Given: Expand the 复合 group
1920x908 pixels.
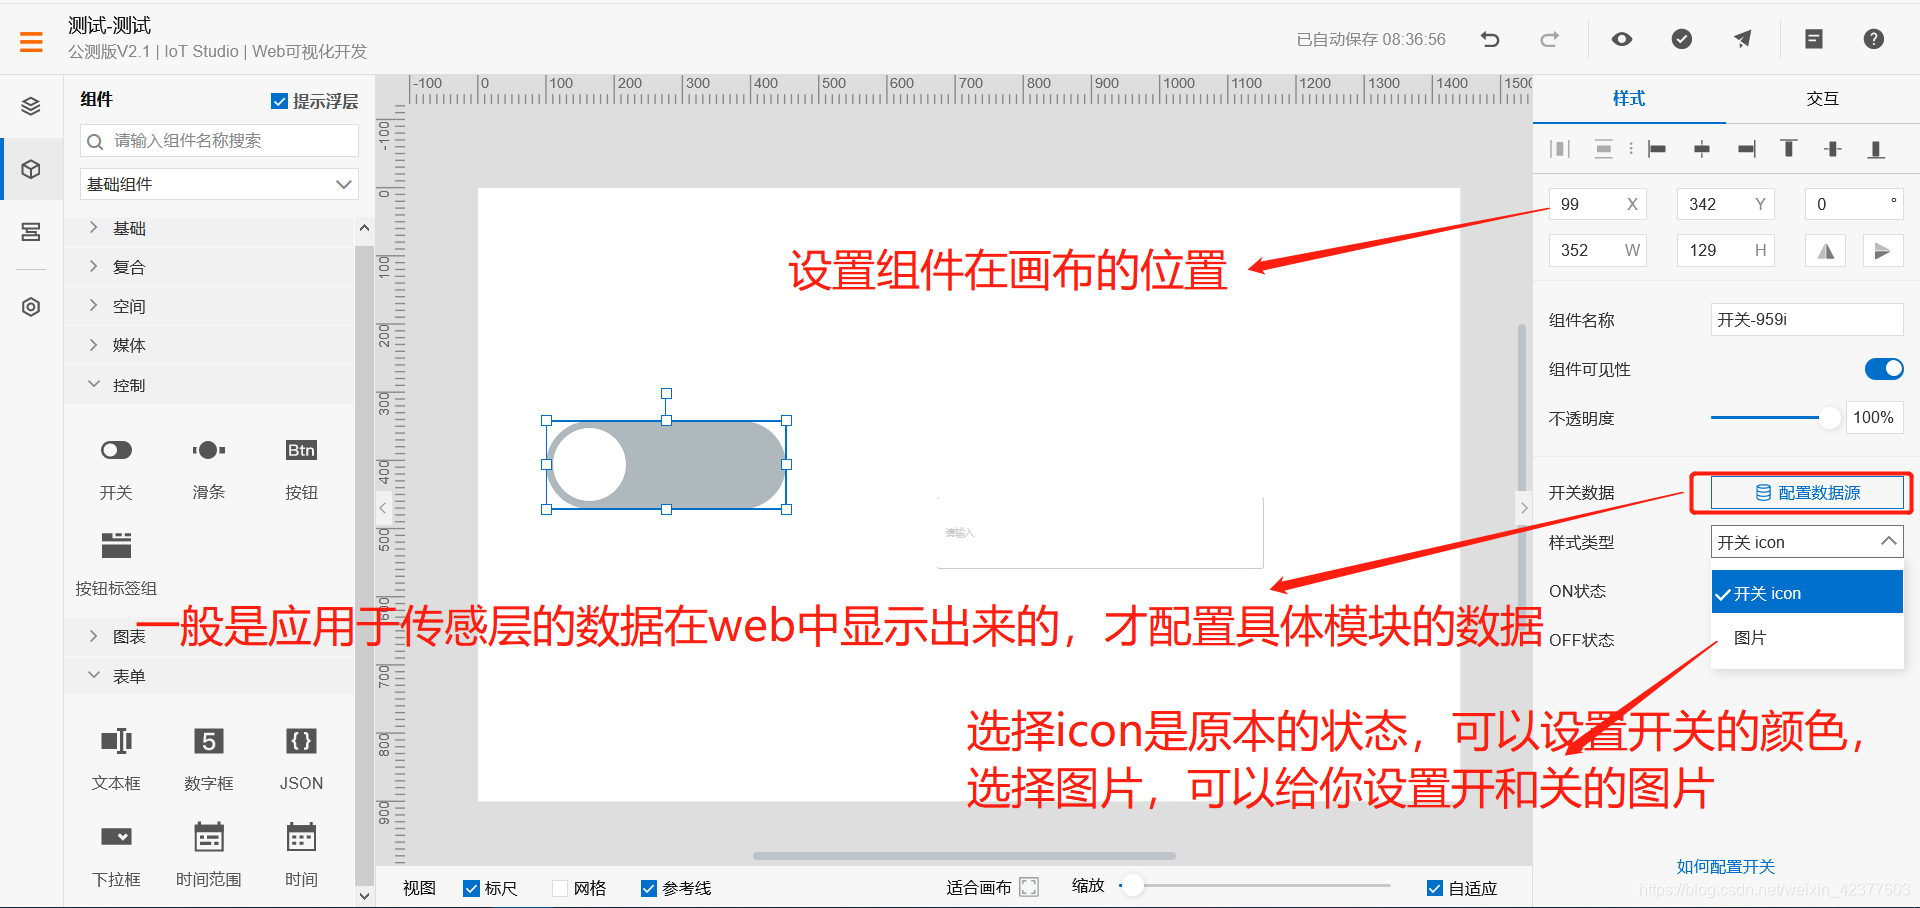Looking at the screenshot, I should pyautogui.click(x=209, y=267).
